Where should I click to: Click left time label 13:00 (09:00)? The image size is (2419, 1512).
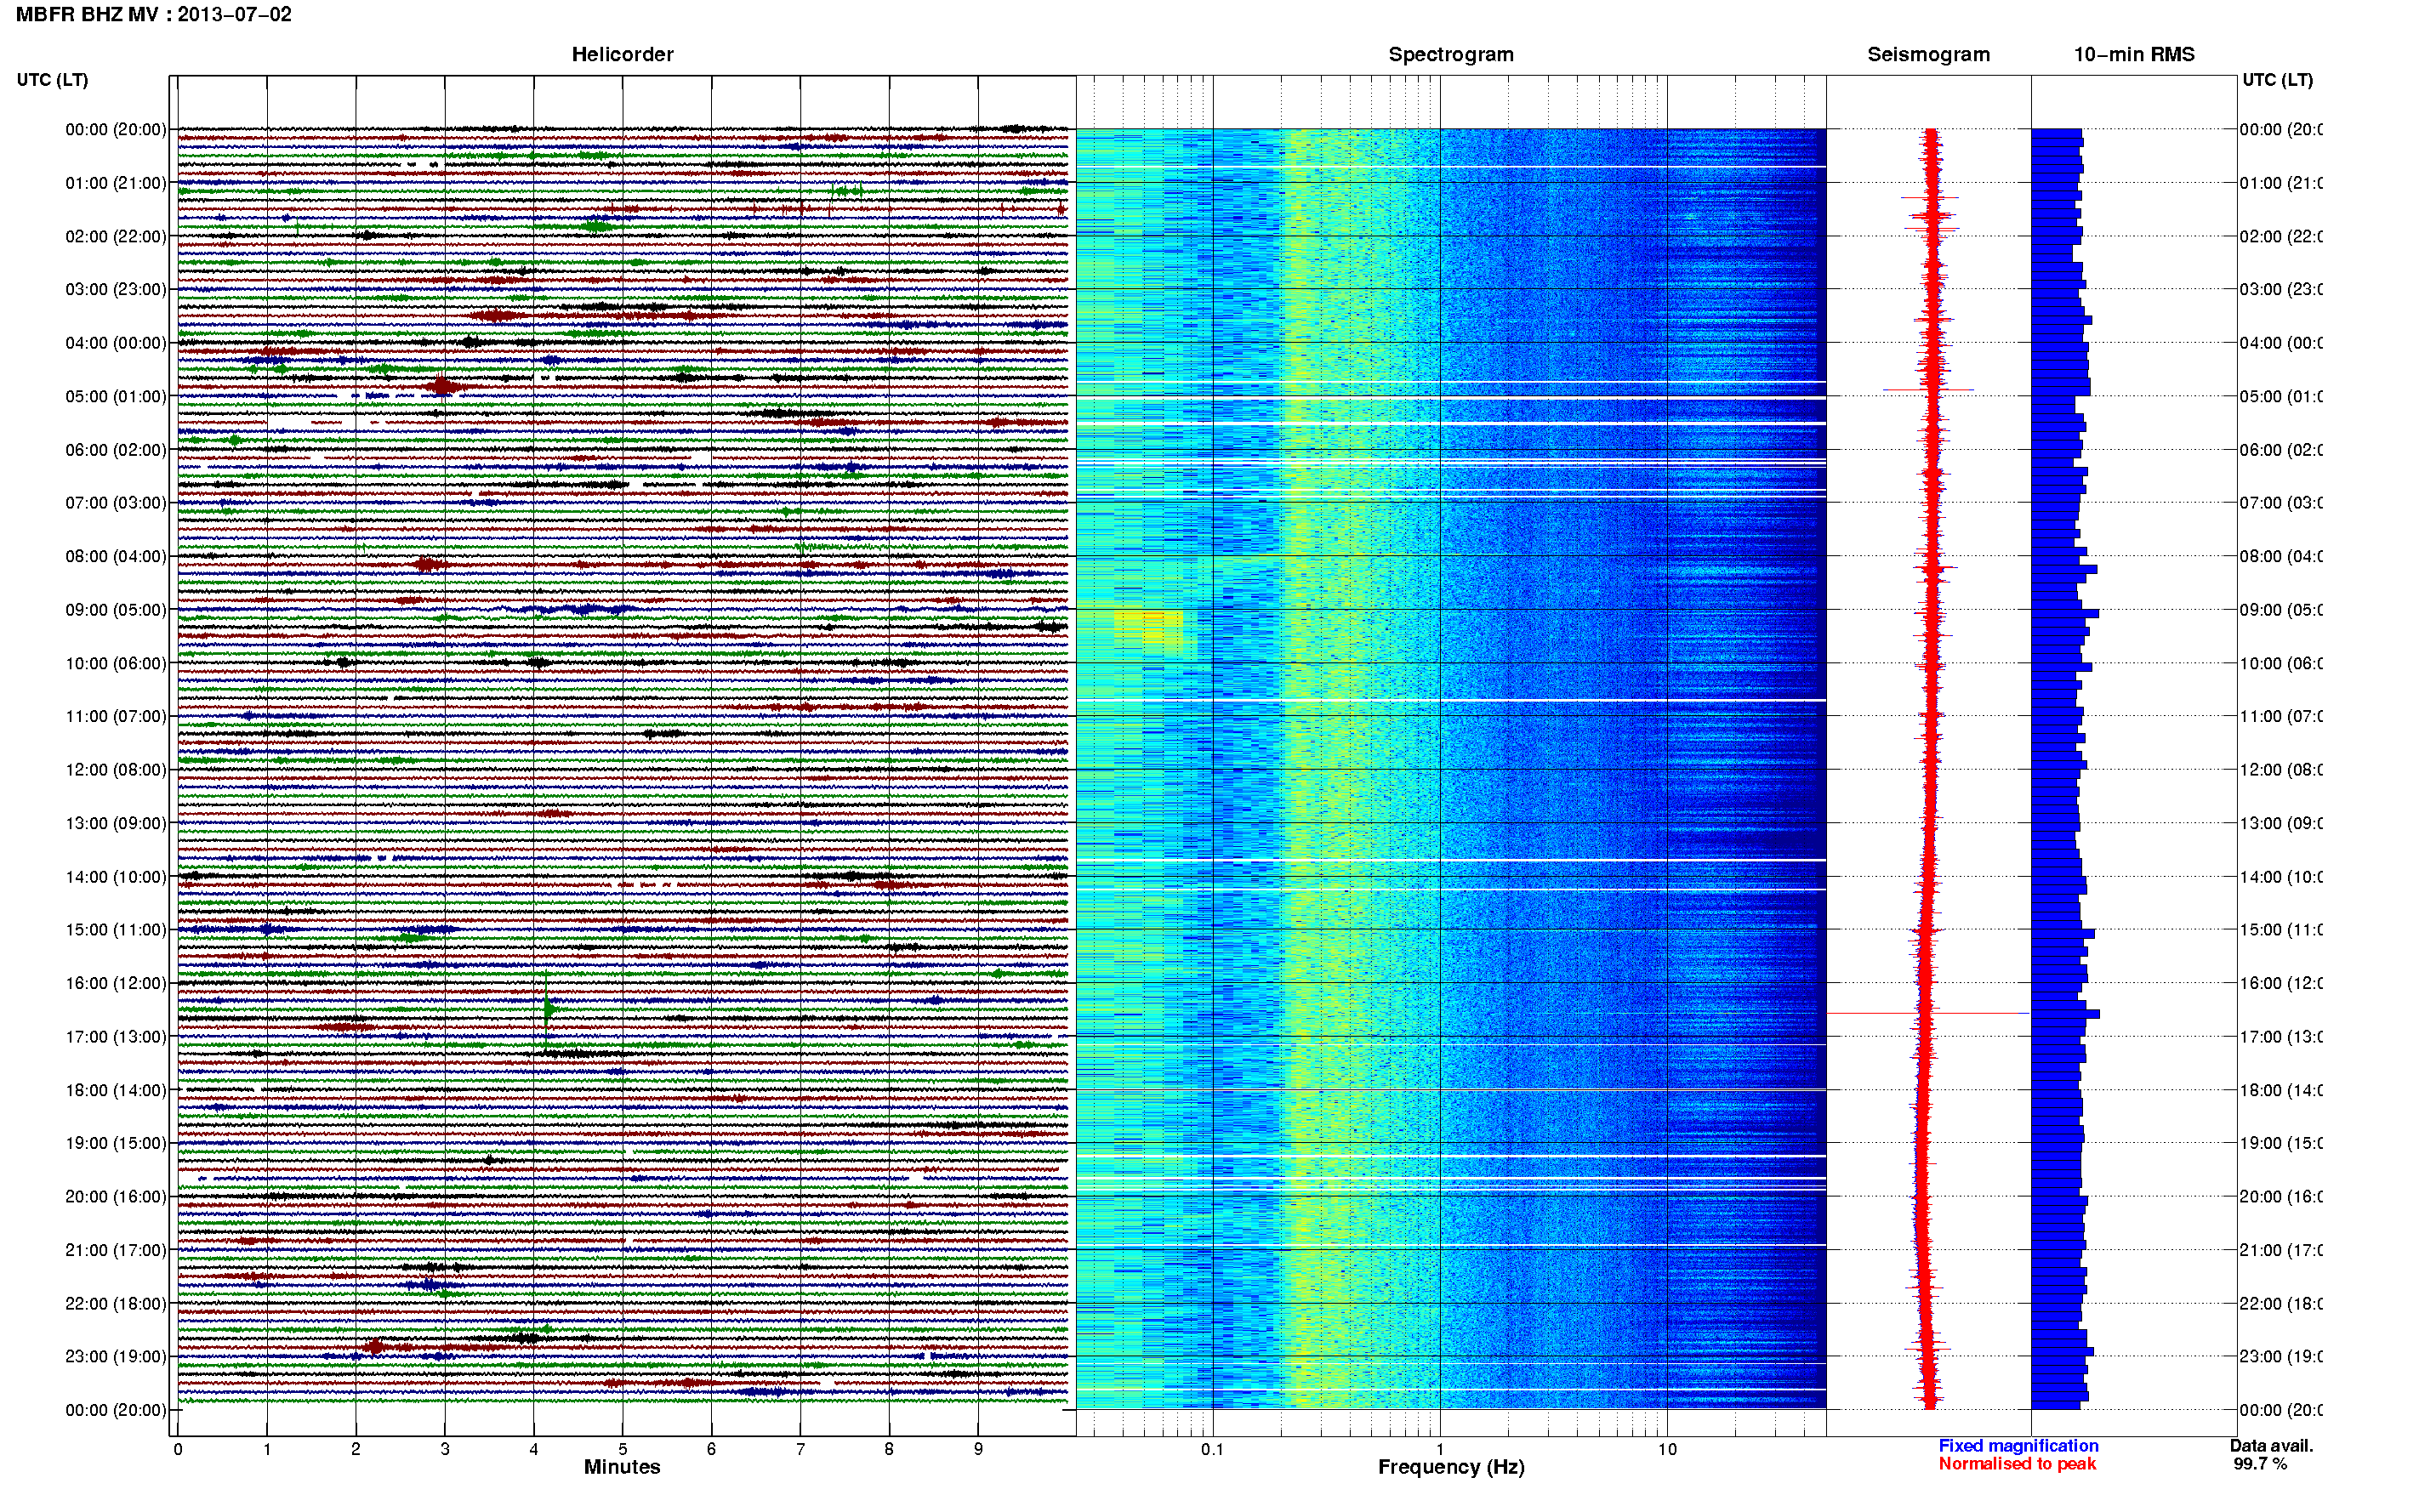point(116,823)
